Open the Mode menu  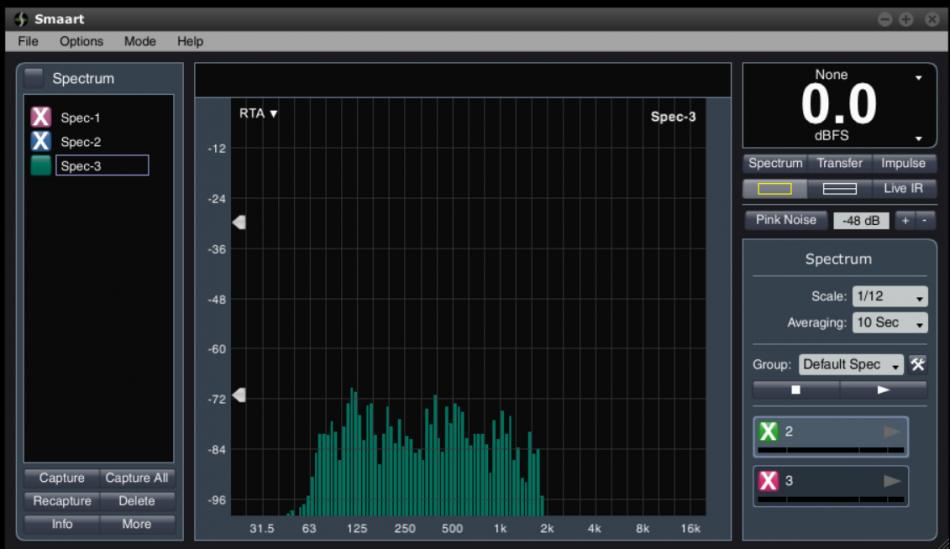tap(140, 41)
